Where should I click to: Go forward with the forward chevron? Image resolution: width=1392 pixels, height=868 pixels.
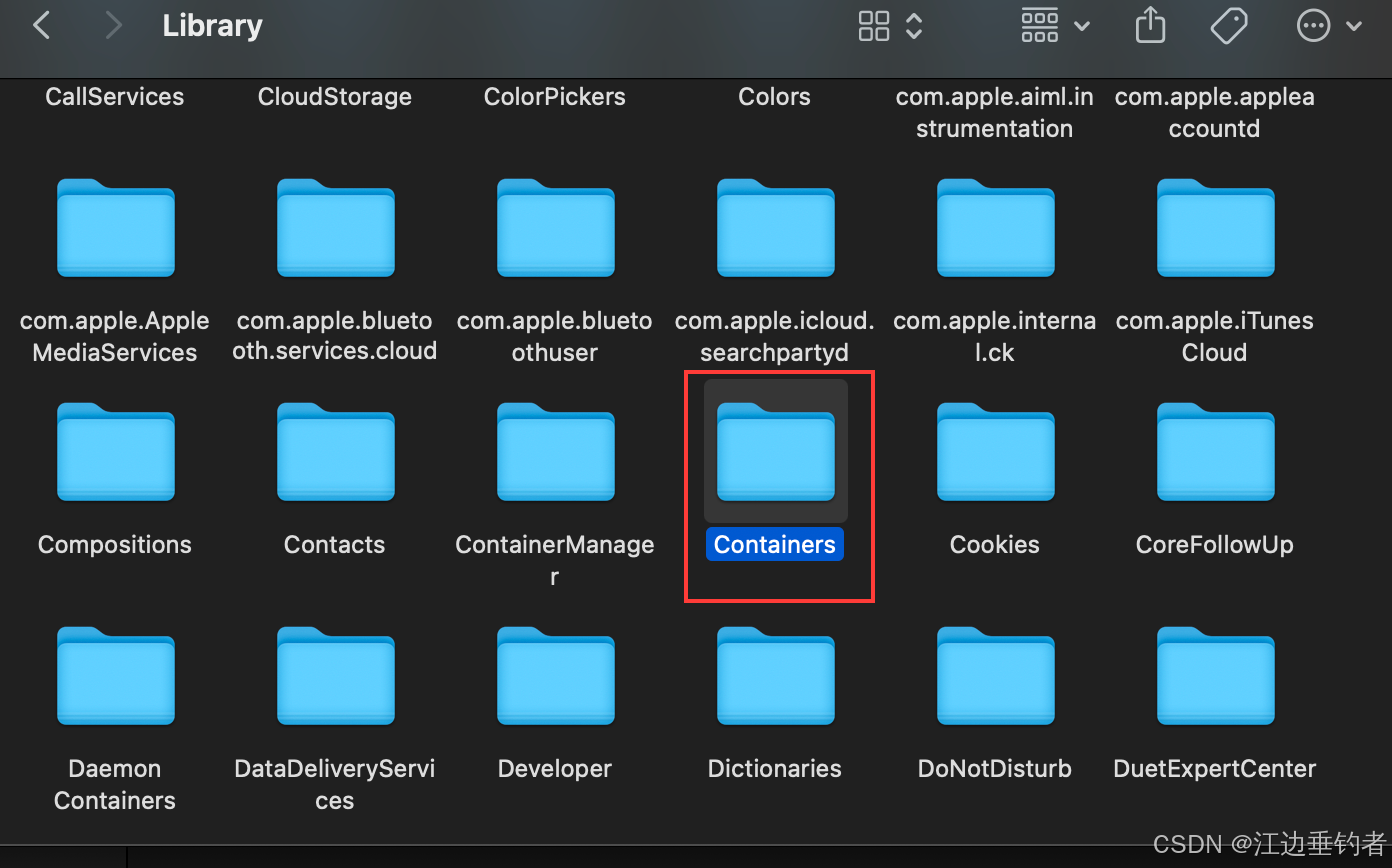coord(113,26)
